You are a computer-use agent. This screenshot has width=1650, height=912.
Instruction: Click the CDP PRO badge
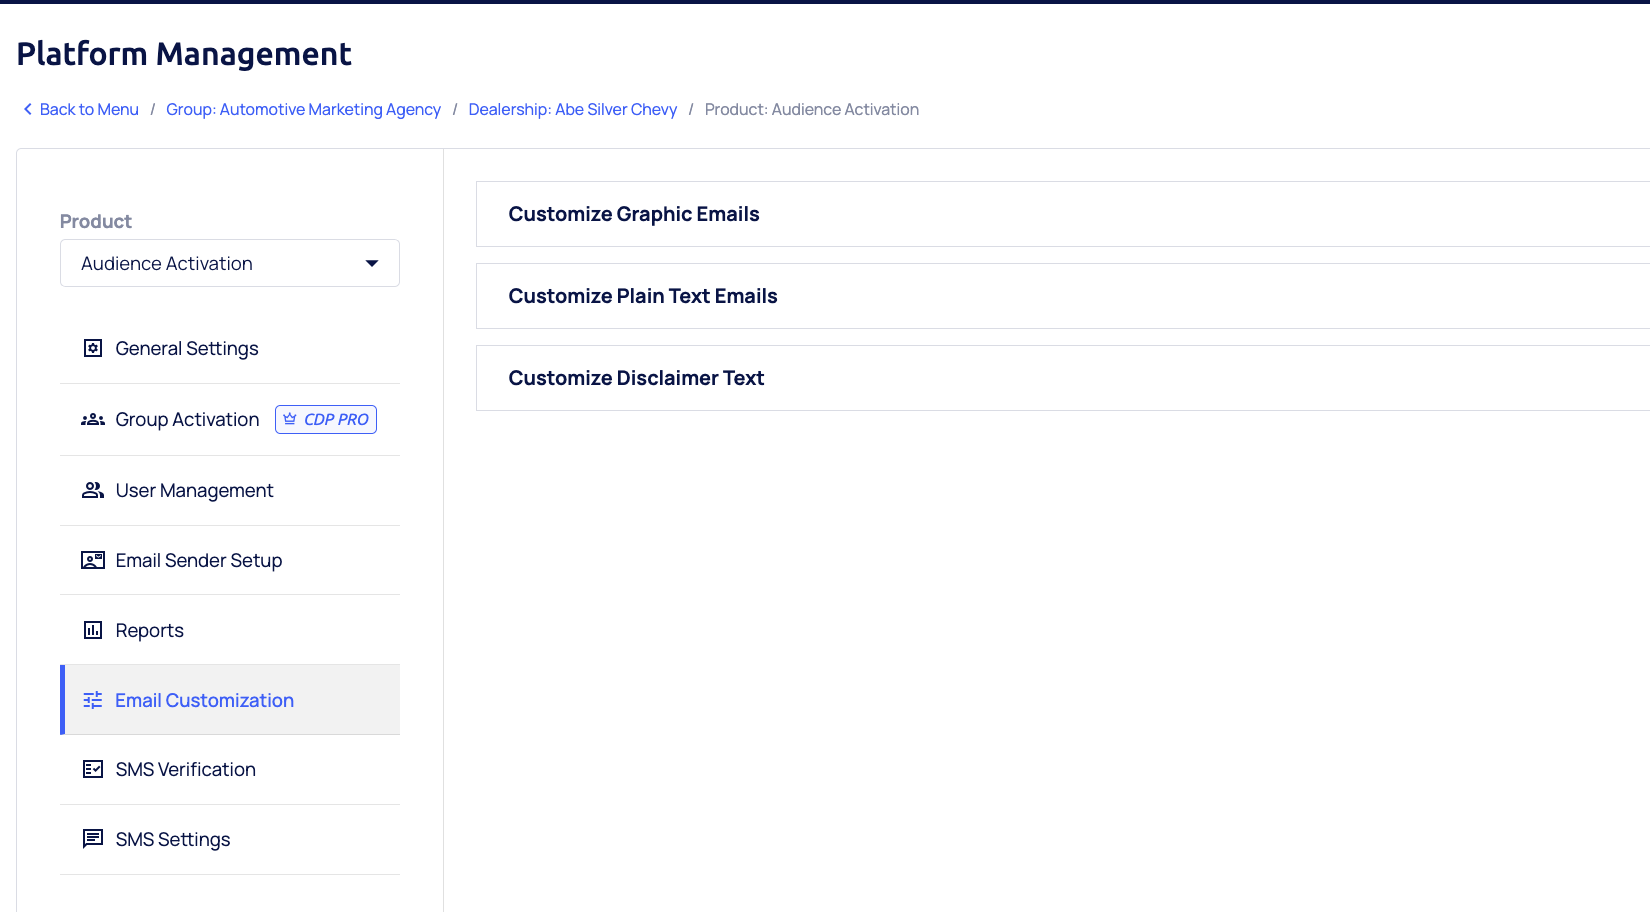(x=326, y=419)
